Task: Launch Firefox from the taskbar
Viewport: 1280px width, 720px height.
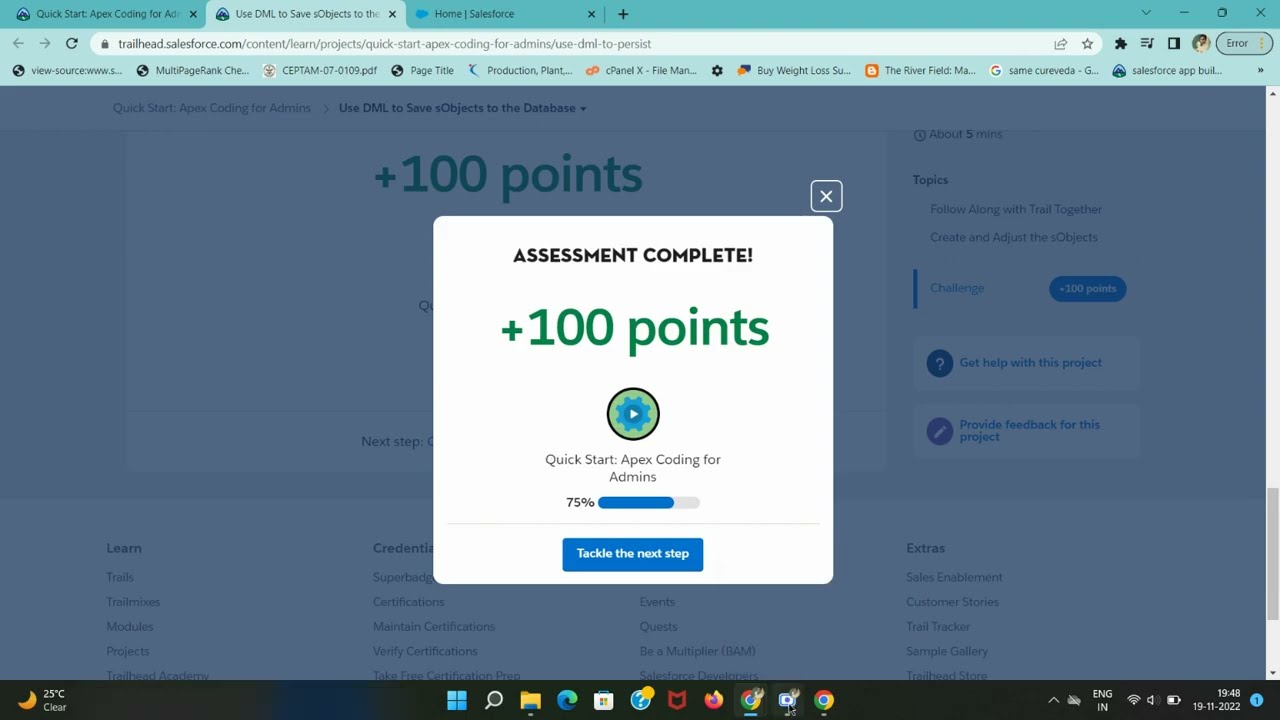Action: (x=713, y=700)
